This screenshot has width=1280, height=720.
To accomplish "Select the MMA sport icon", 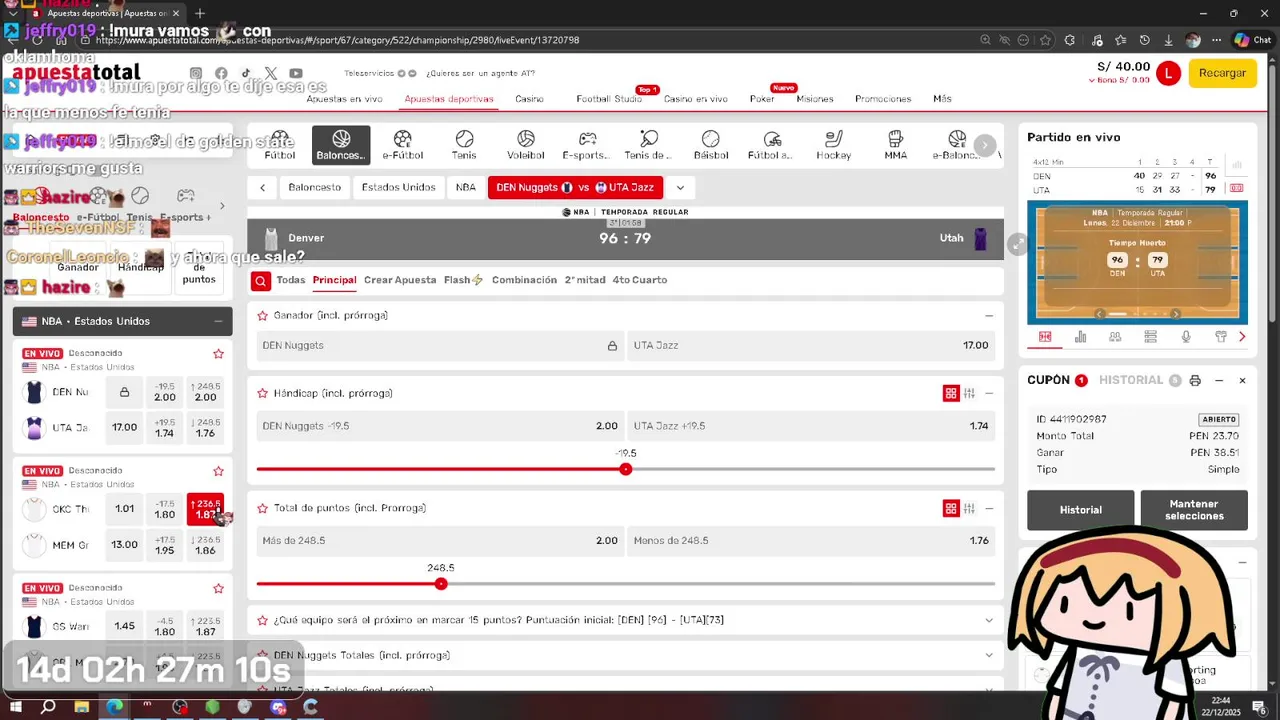I will point(896,145).
